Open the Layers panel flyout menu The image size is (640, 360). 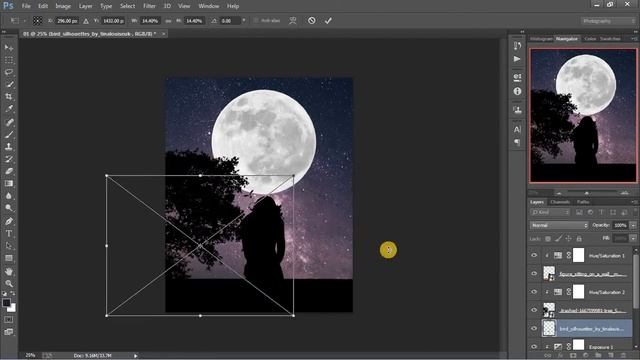[x=633, y=202]
